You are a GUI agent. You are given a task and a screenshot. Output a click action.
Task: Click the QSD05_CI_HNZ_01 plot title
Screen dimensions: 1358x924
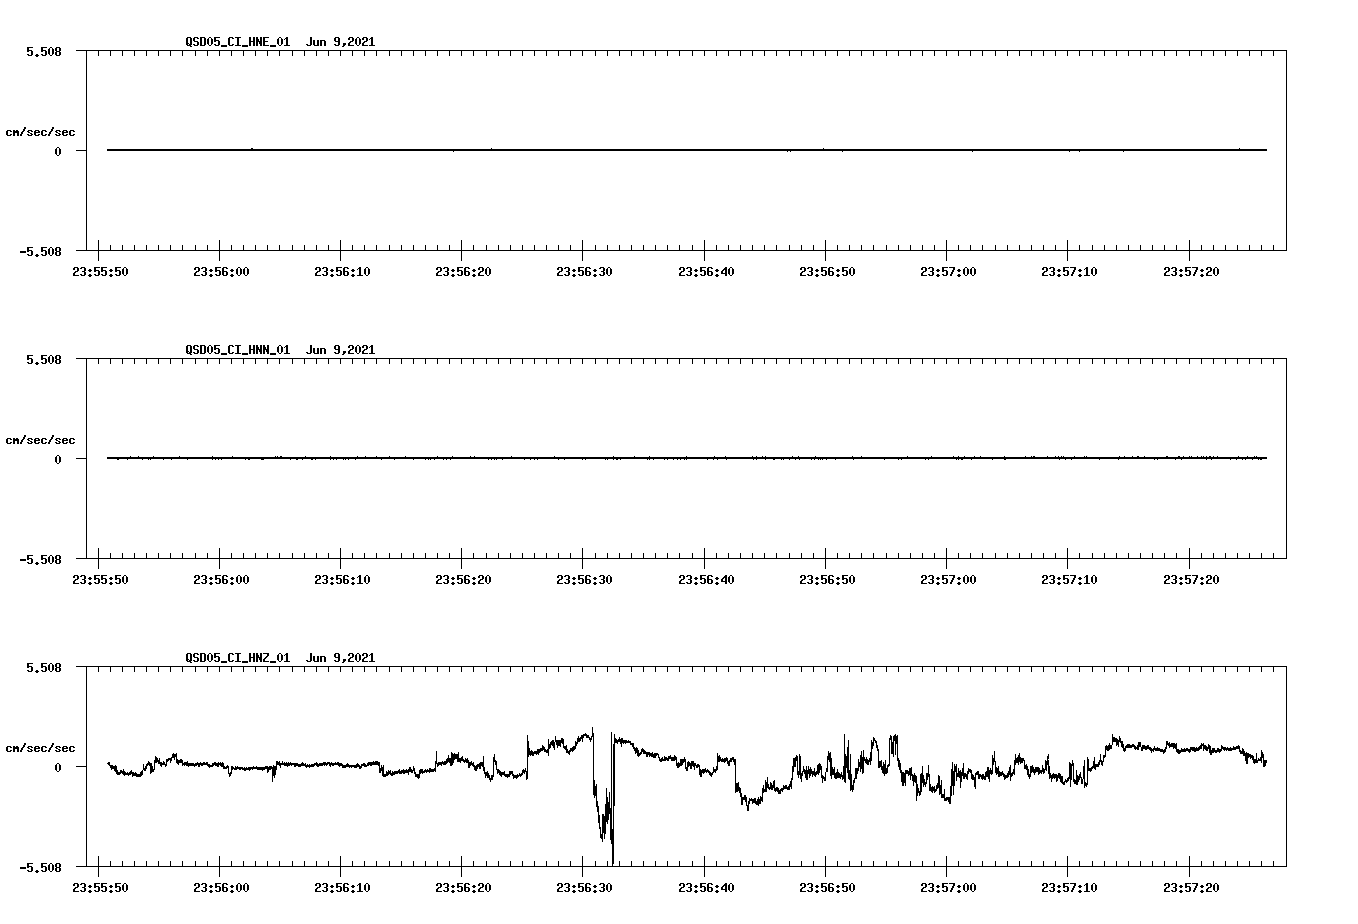(x=280, y=658)
